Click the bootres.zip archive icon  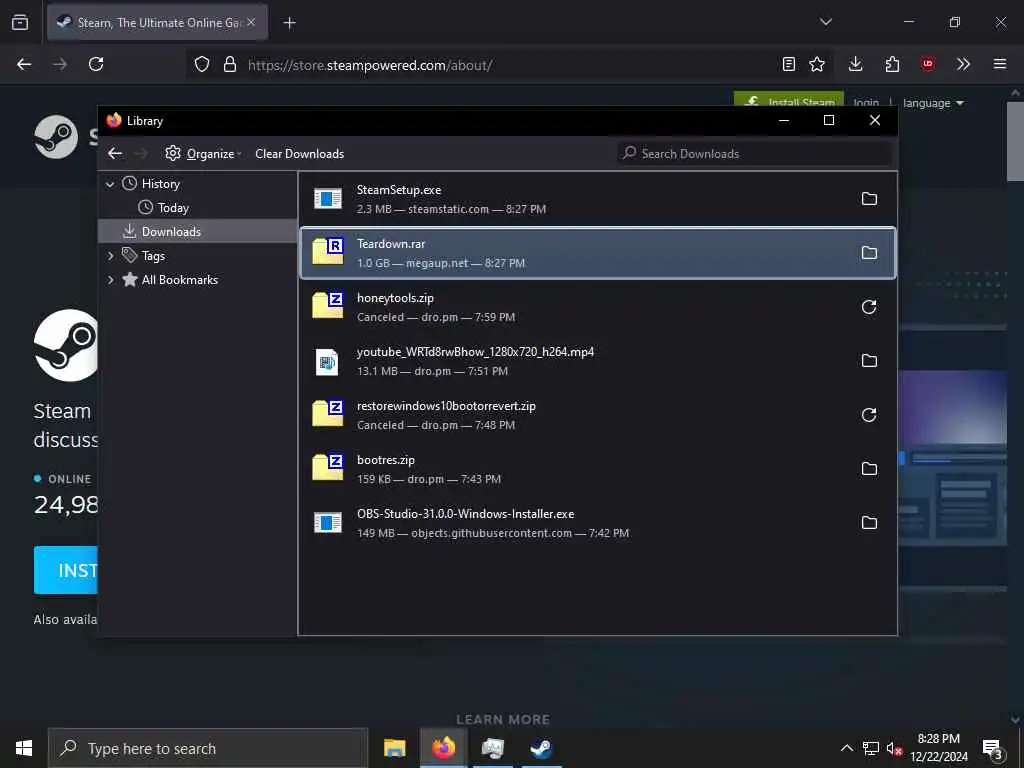click(327, 468)
